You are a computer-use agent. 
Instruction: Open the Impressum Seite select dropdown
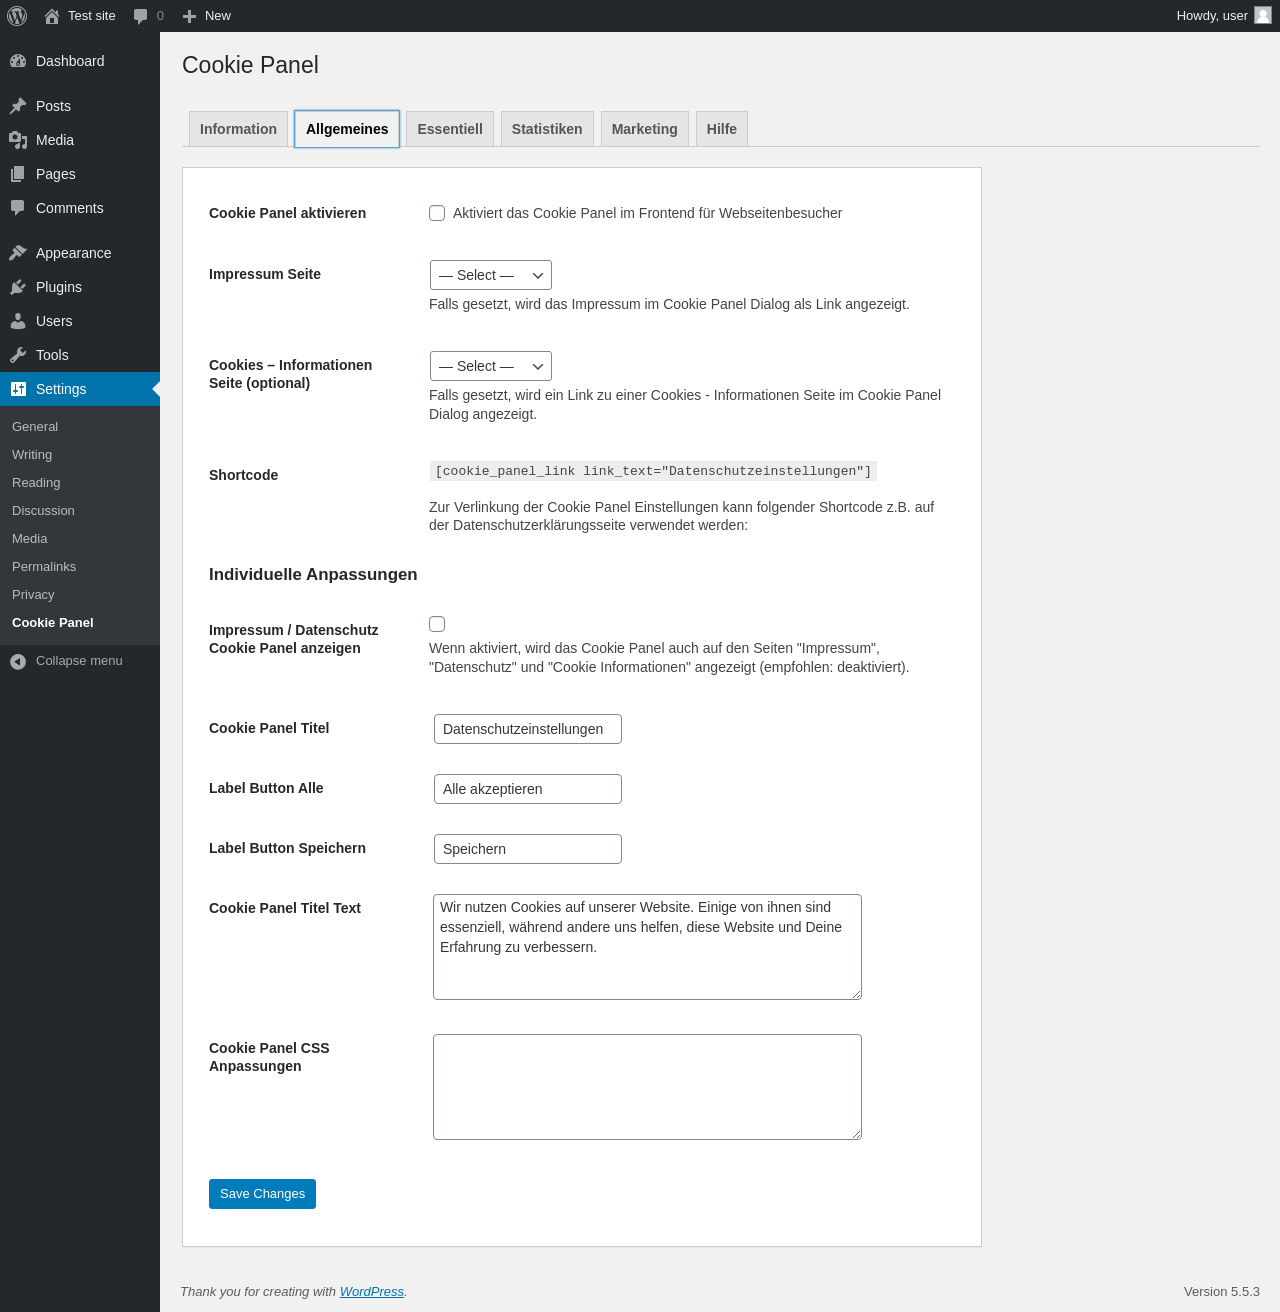pyautogui.click(x=491, y=275)
